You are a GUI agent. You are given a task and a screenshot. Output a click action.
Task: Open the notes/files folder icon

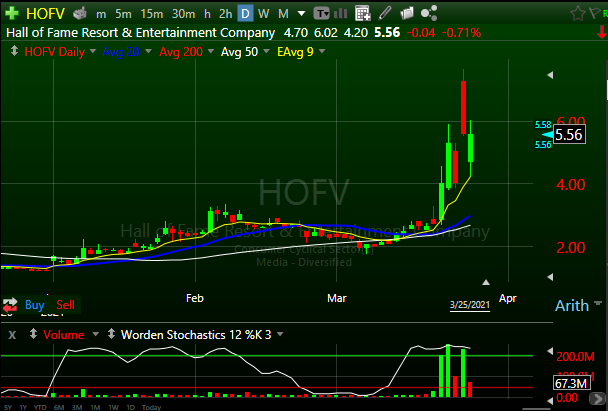[407, 14]
